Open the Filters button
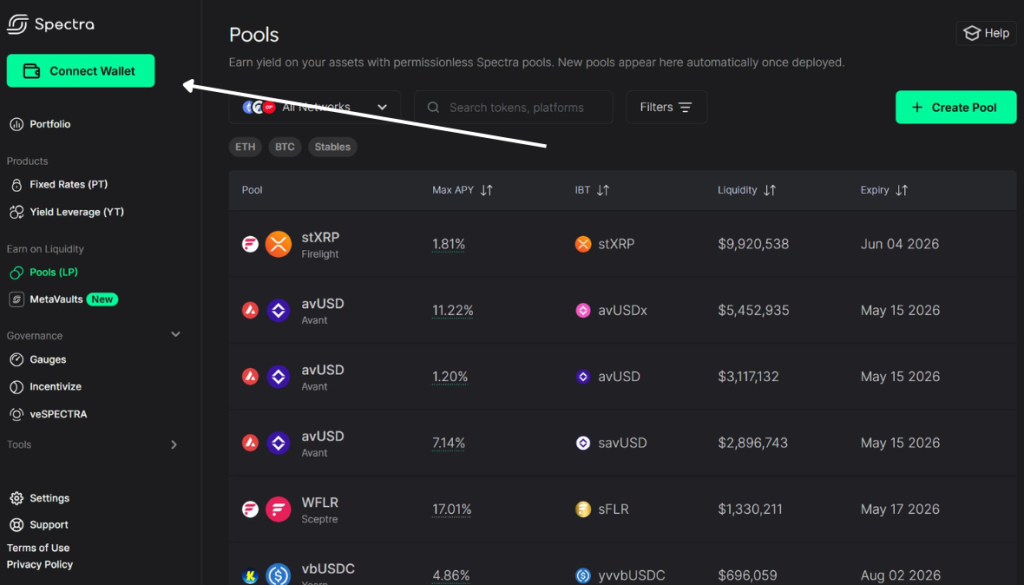The image size is (1024, 585). [666, 107]
